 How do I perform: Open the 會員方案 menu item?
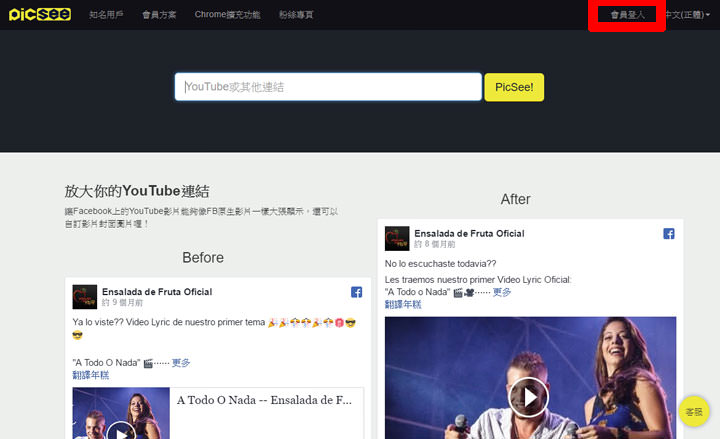point(158,15)
